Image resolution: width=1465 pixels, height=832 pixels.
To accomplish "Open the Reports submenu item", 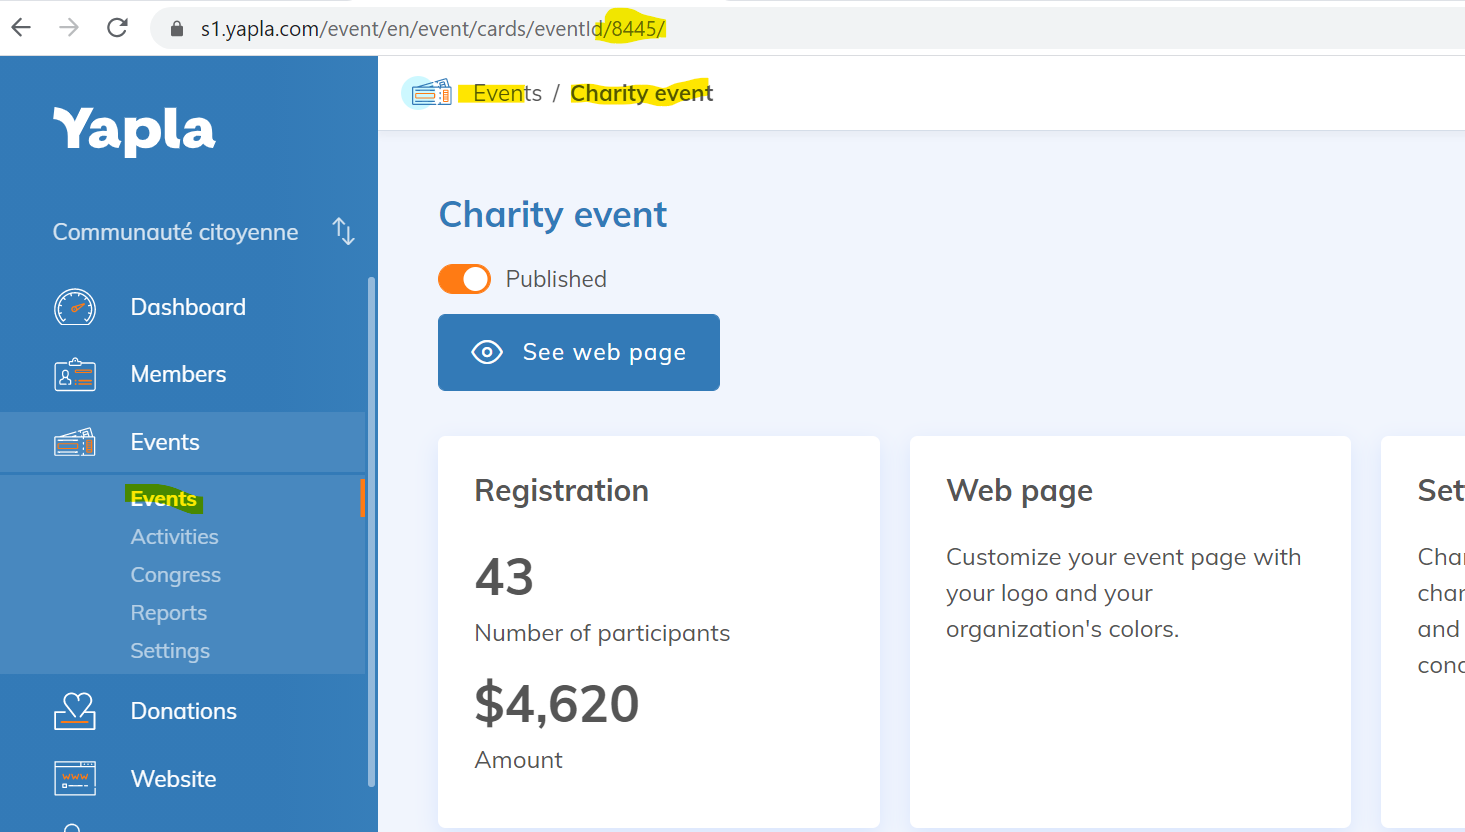I will coord(168,613).
